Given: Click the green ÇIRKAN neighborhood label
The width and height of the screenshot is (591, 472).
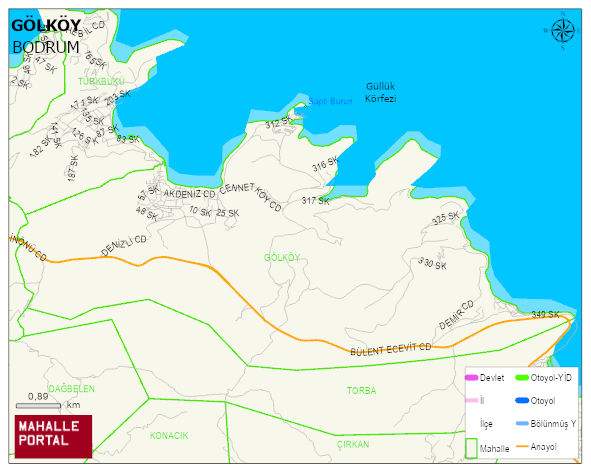Looking at the screenshot, I should pyautogui.click(x=353, y=444).
